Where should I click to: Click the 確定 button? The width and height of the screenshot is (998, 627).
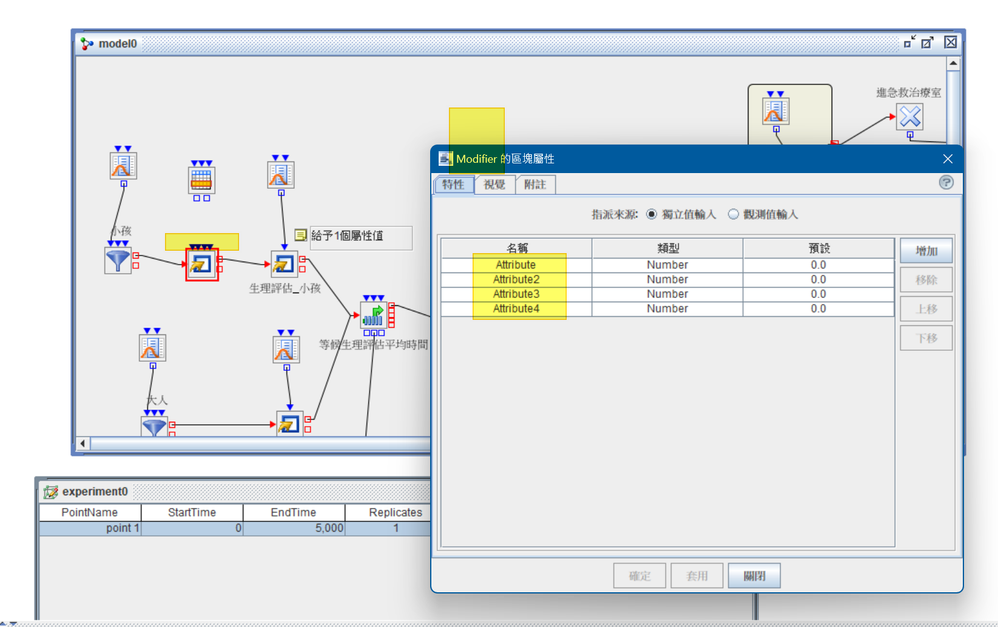[x=640, y=576]
